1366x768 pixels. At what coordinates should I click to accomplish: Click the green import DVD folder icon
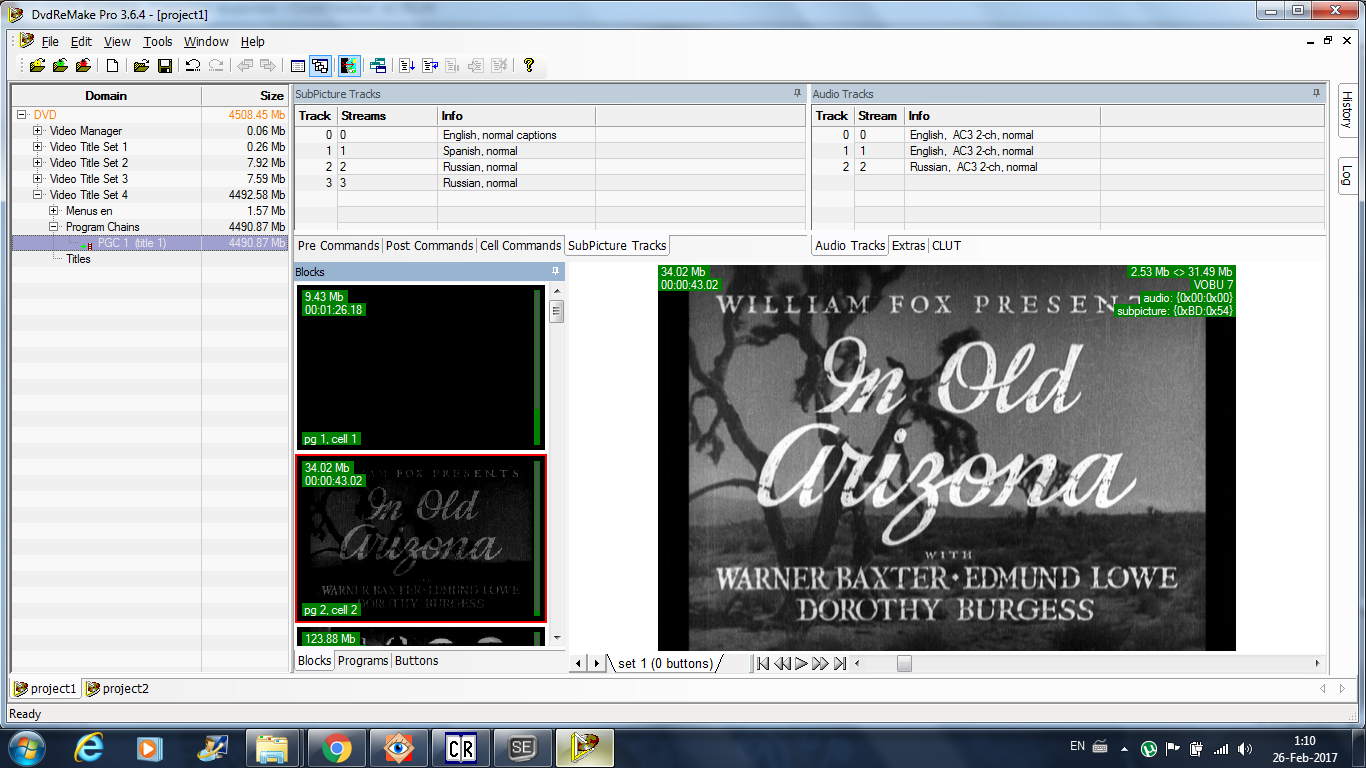point(60,66)
